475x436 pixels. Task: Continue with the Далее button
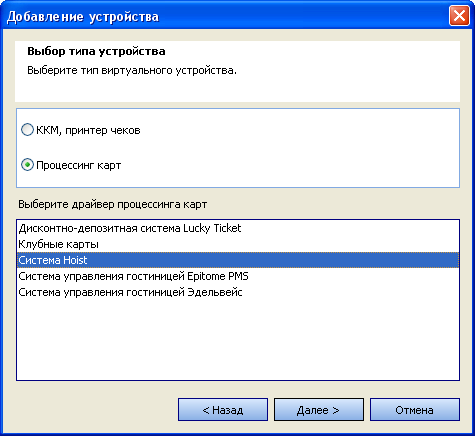coord(319,409)
